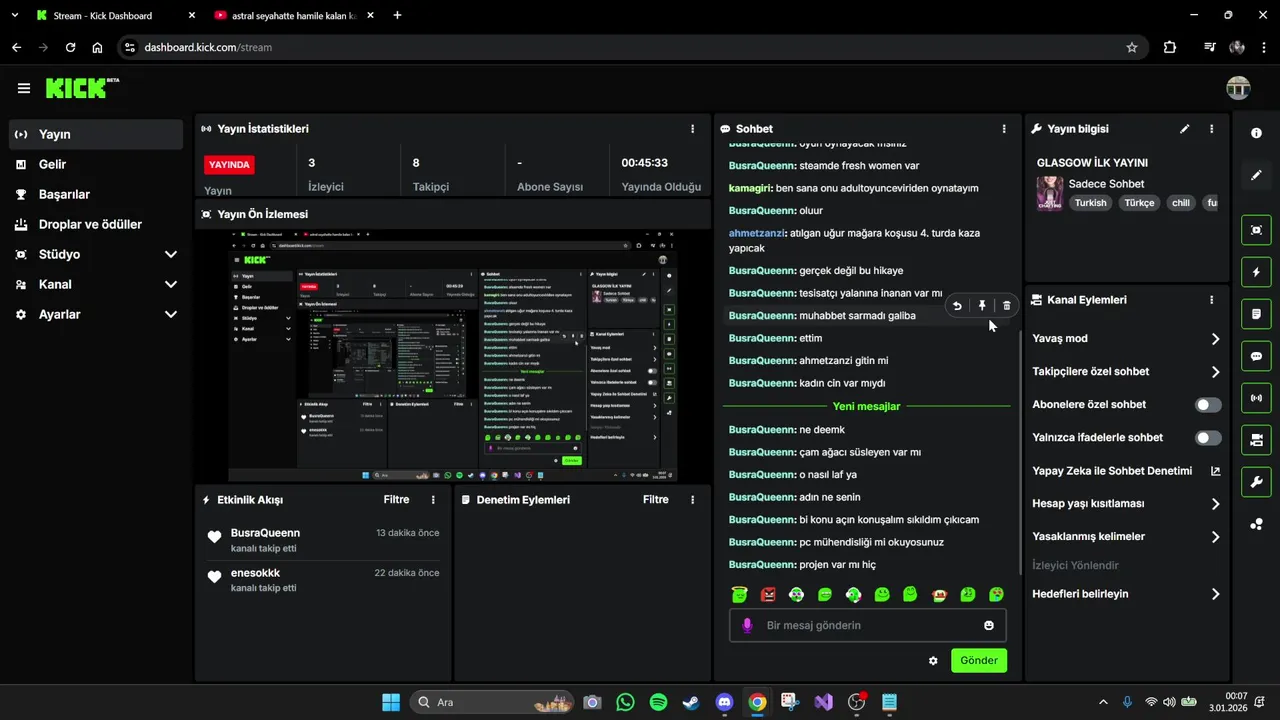Click the Kick logo
The image size is (1280, 720).
pos(82,88)
